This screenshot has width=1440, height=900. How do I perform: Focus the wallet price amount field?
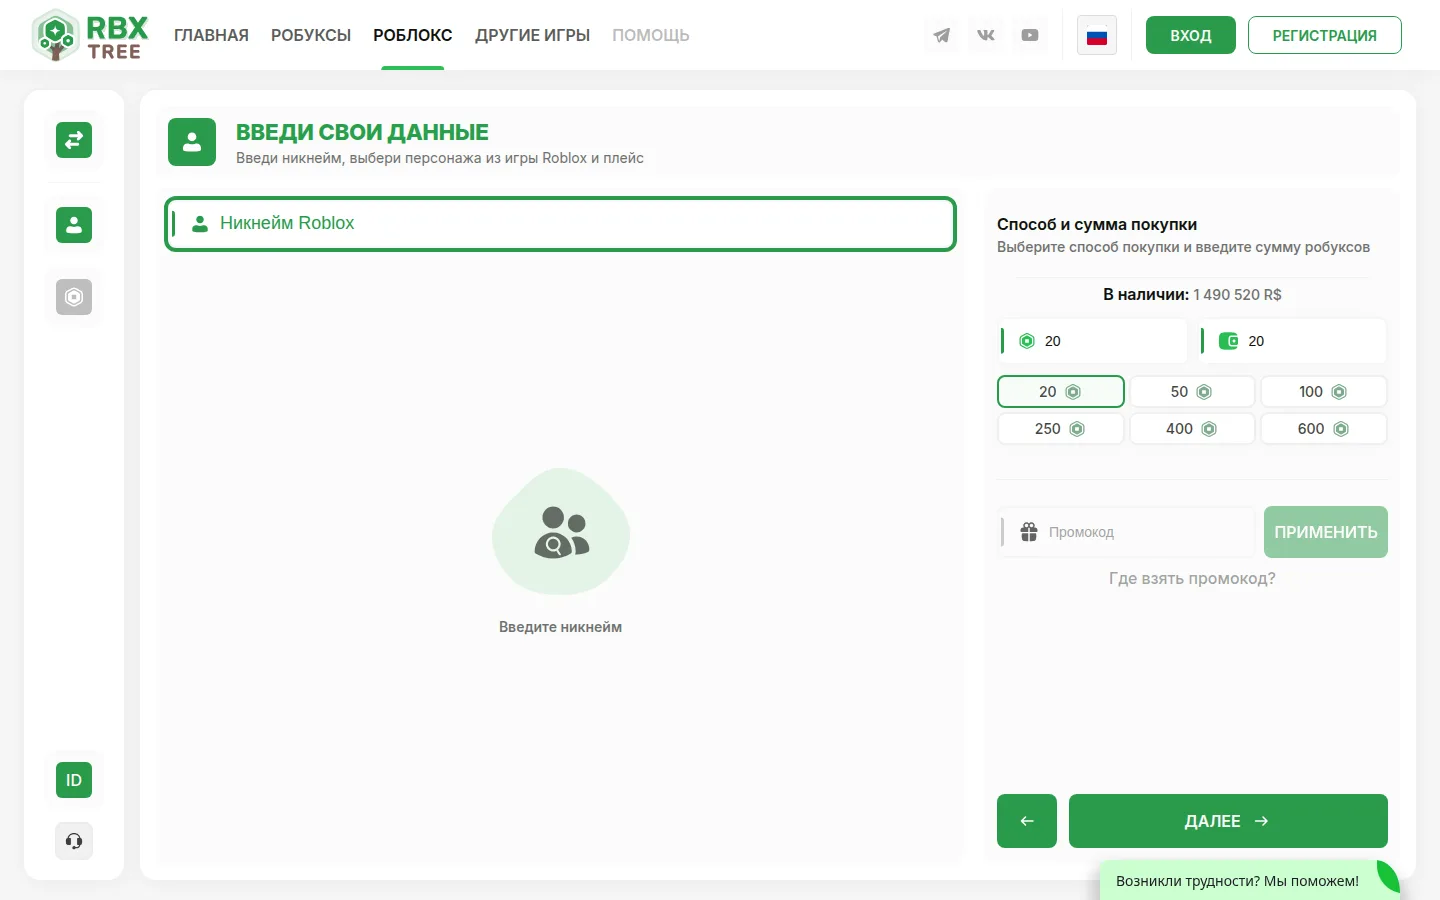click(1293, 341)
